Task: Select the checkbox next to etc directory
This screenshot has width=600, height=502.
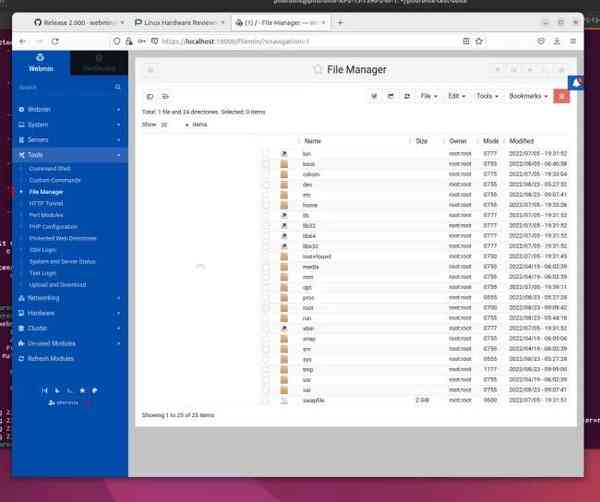Action: pyautogui.click(x=266, y=195)
